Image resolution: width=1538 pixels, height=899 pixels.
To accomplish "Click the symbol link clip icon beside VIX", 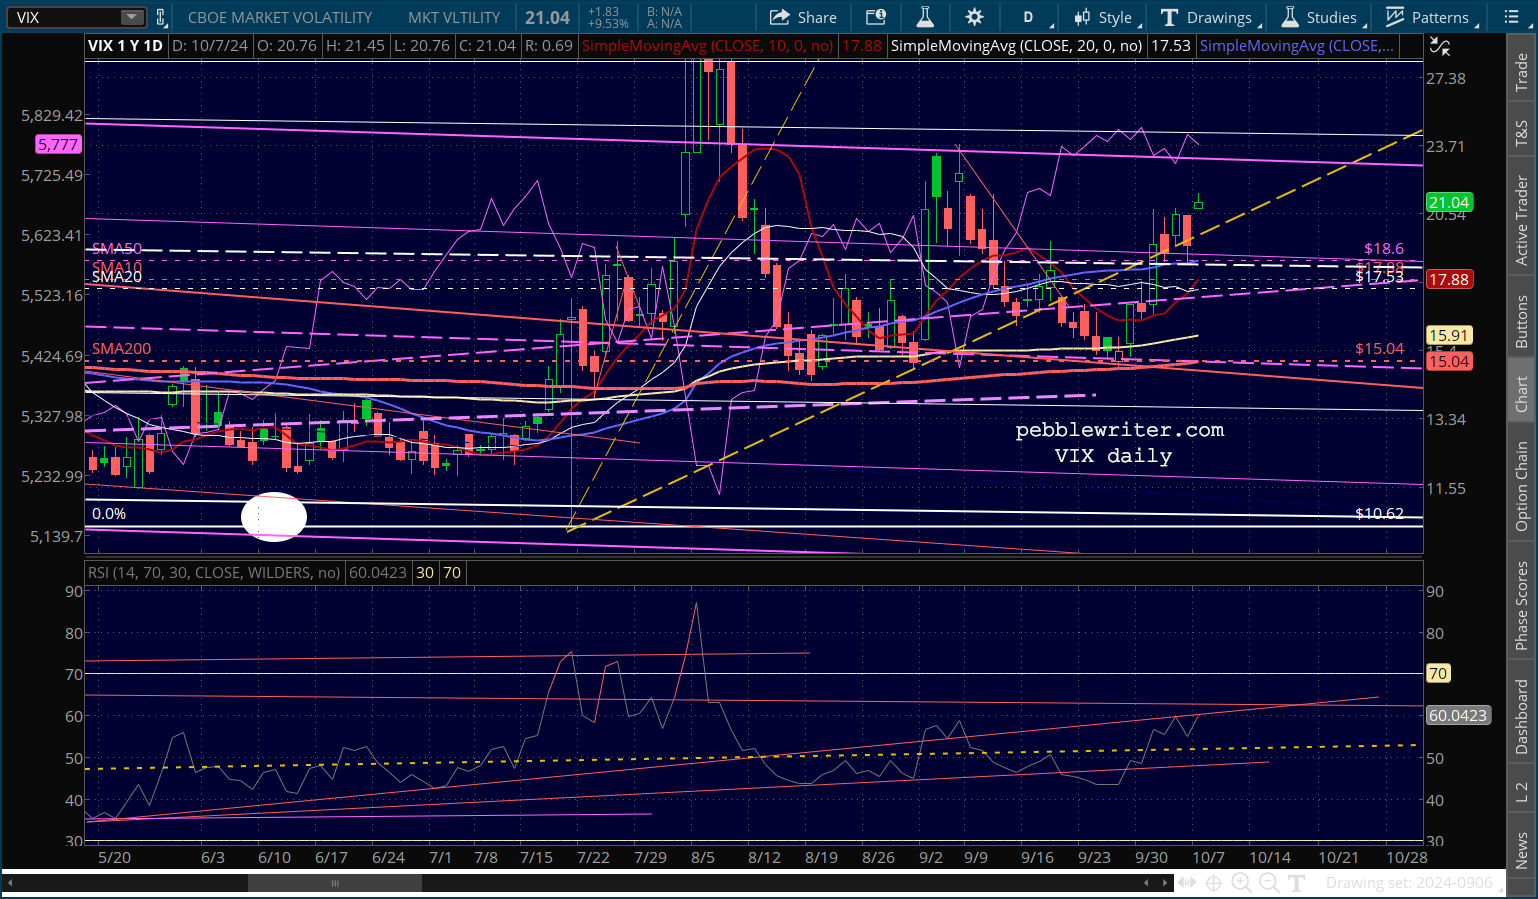I will click(x=160, y=17).
